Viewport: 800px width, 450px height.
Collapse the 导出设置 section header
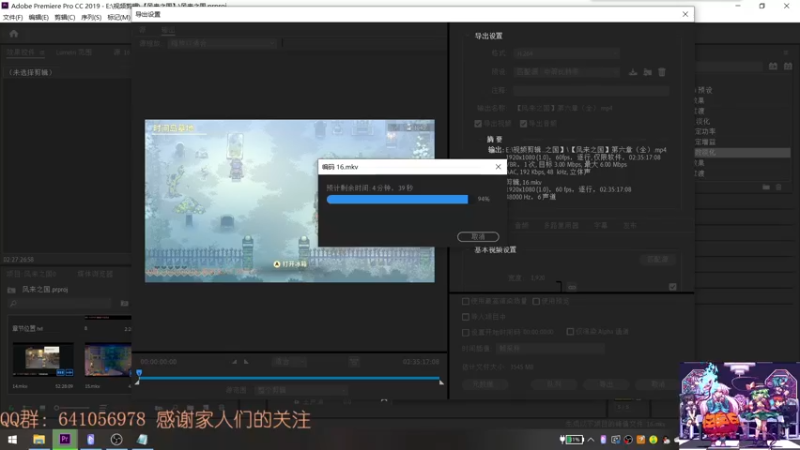[x=488, y=36]
